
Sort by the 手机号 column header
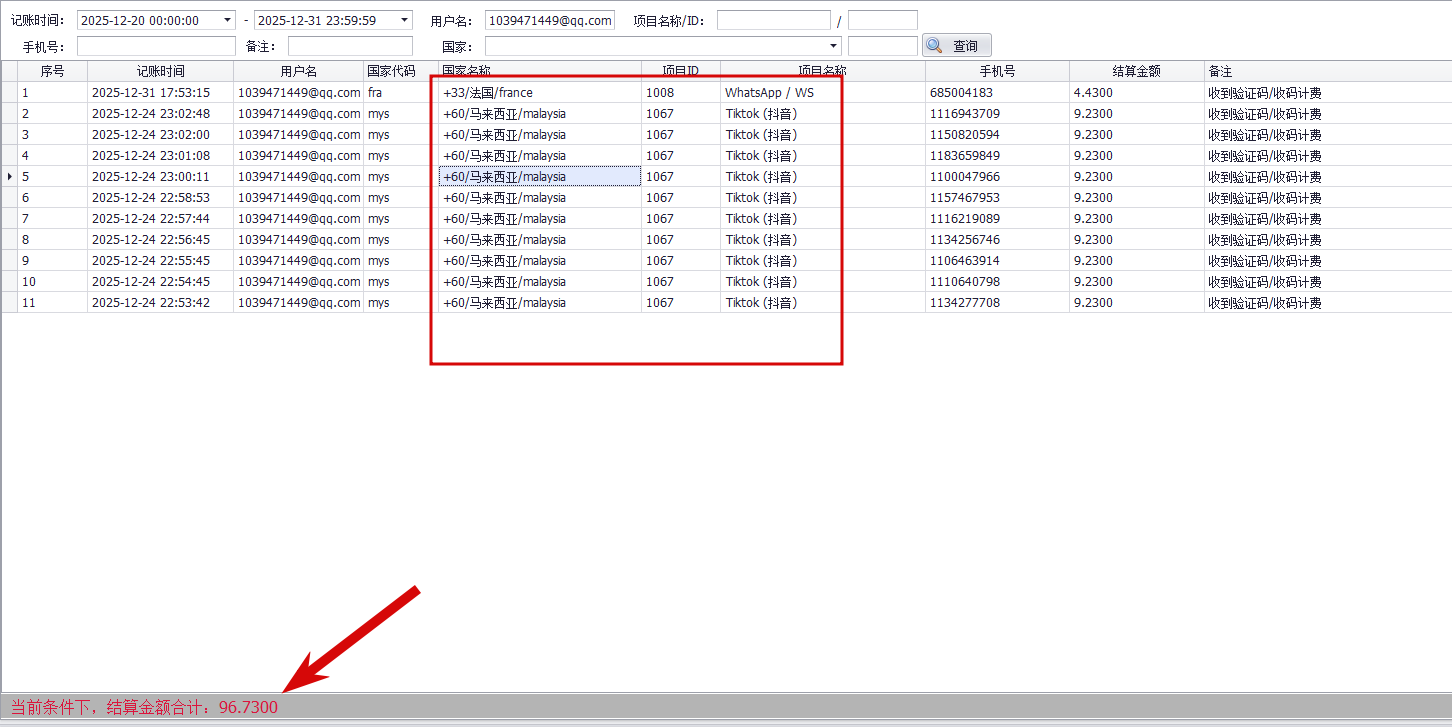[997, 71]
